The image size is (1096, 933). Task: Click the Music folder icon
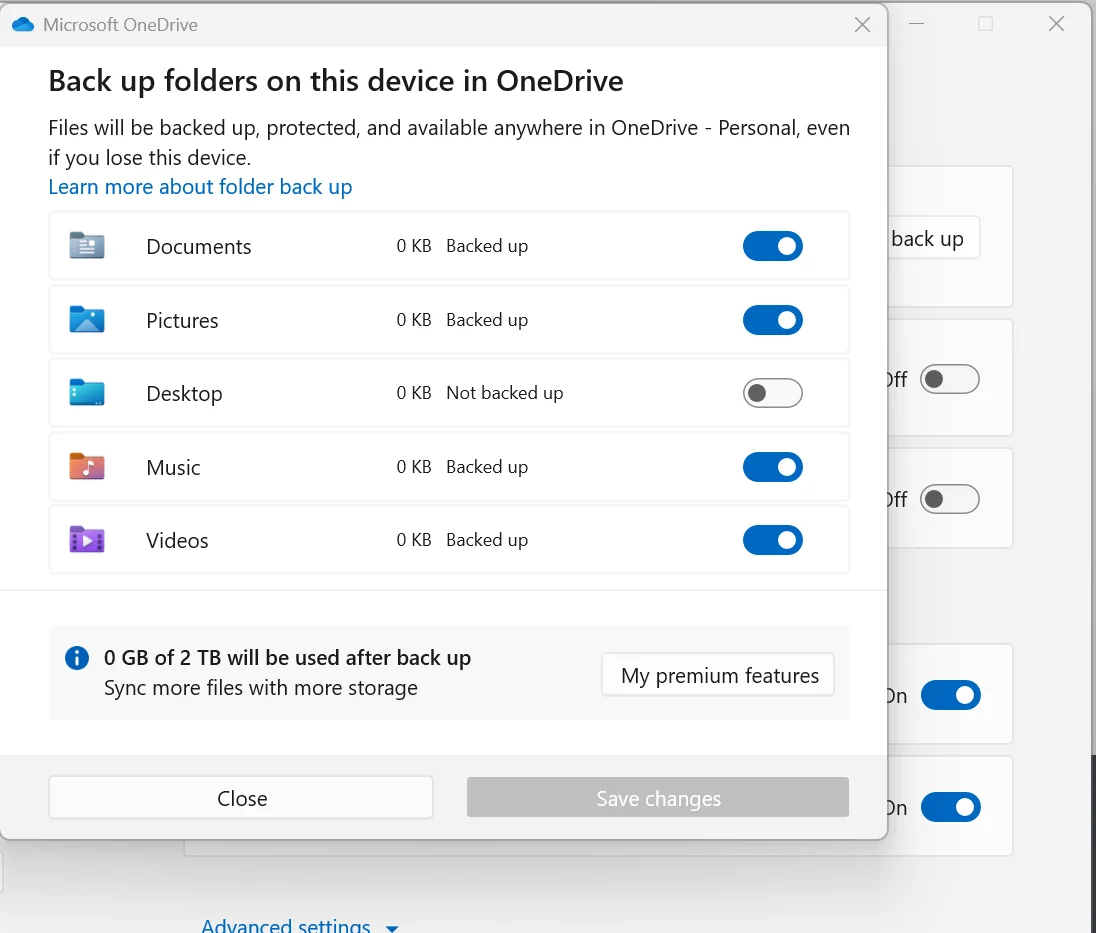coord(87,466)
